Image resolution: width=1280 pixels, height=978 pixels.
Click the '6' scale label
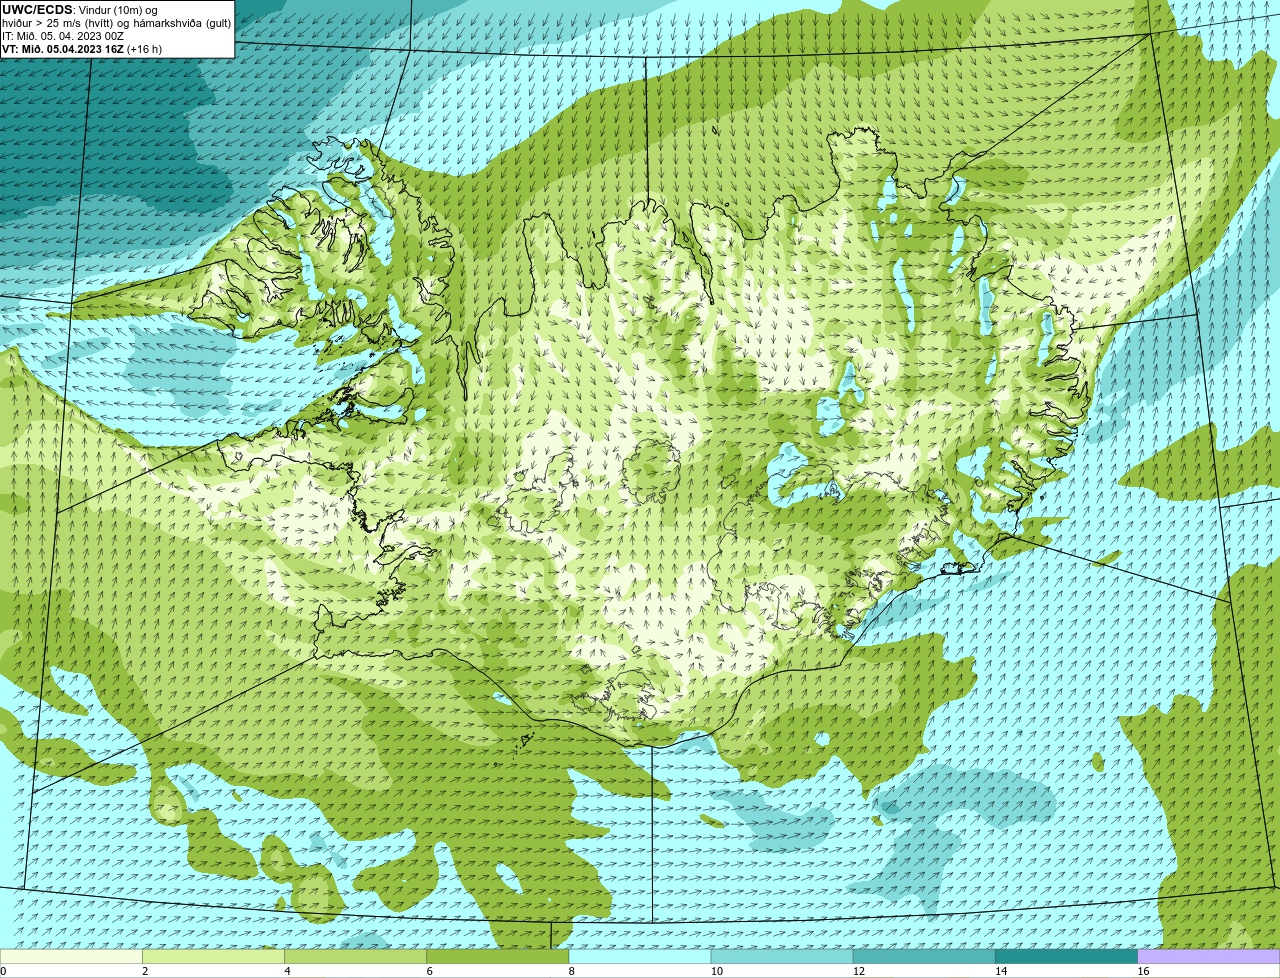[430, 971]
